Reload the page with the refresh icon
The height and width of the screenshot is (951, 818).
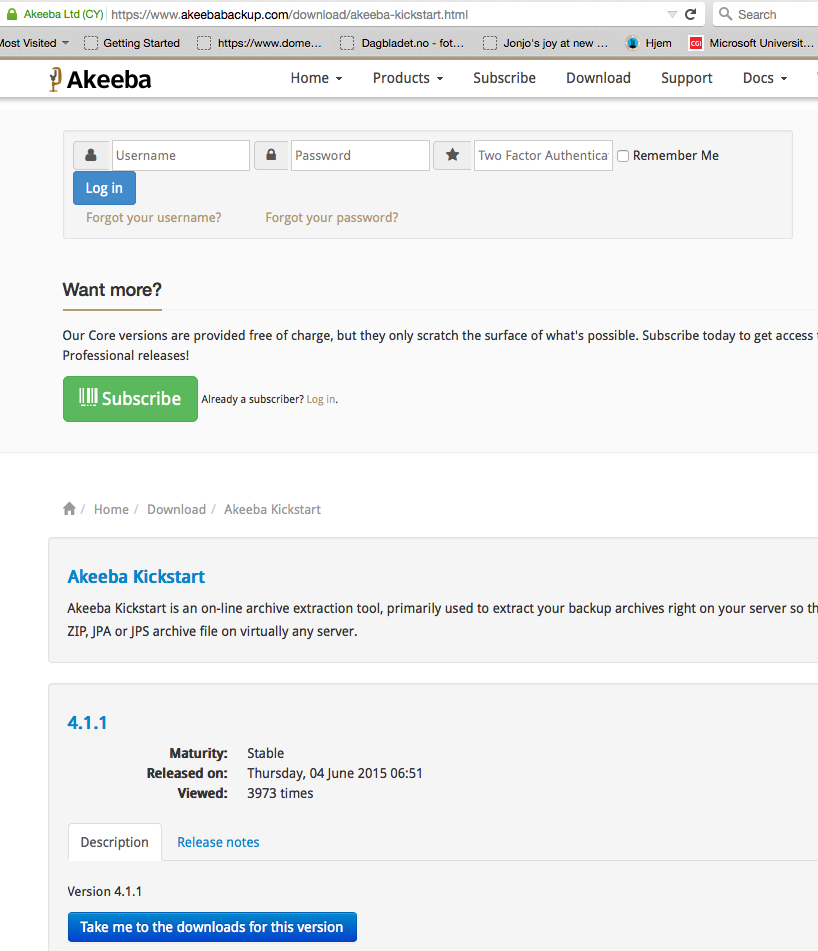click(691, 14)
